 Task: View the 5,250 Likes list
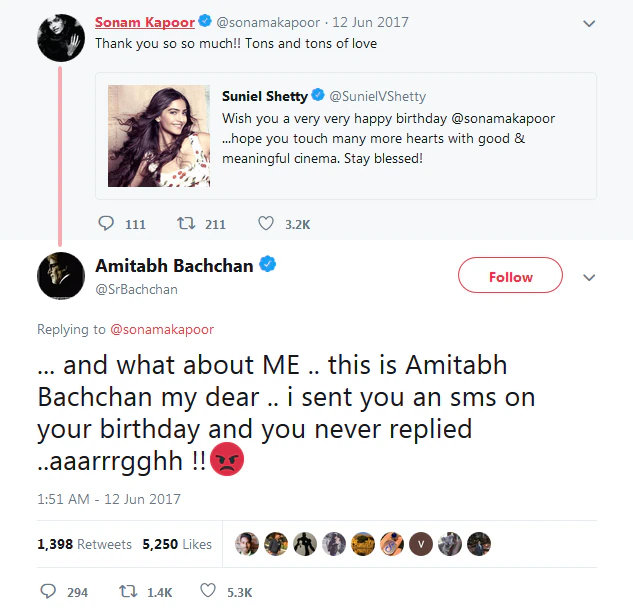(x=177, y=544)
